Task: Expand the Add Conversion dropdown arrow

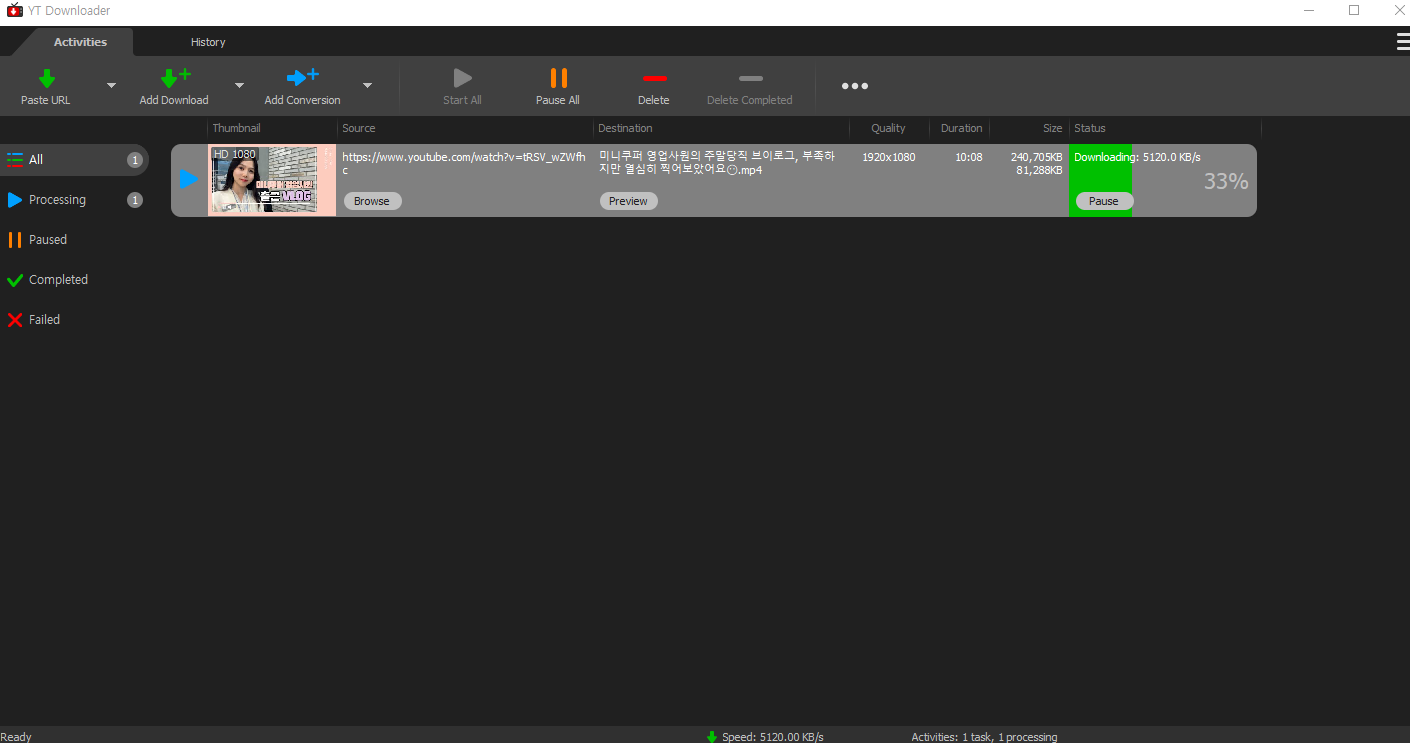Action: pos(367,86)
